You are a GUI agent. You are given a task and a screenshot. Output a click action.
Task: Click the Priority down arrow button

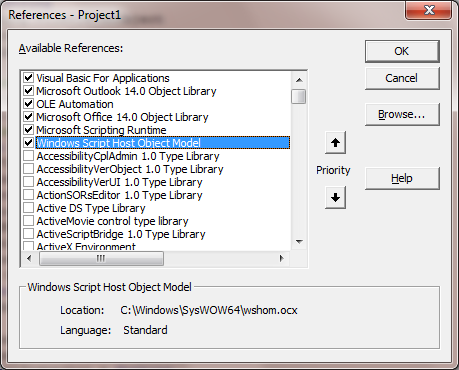click(x=335, y=198)
